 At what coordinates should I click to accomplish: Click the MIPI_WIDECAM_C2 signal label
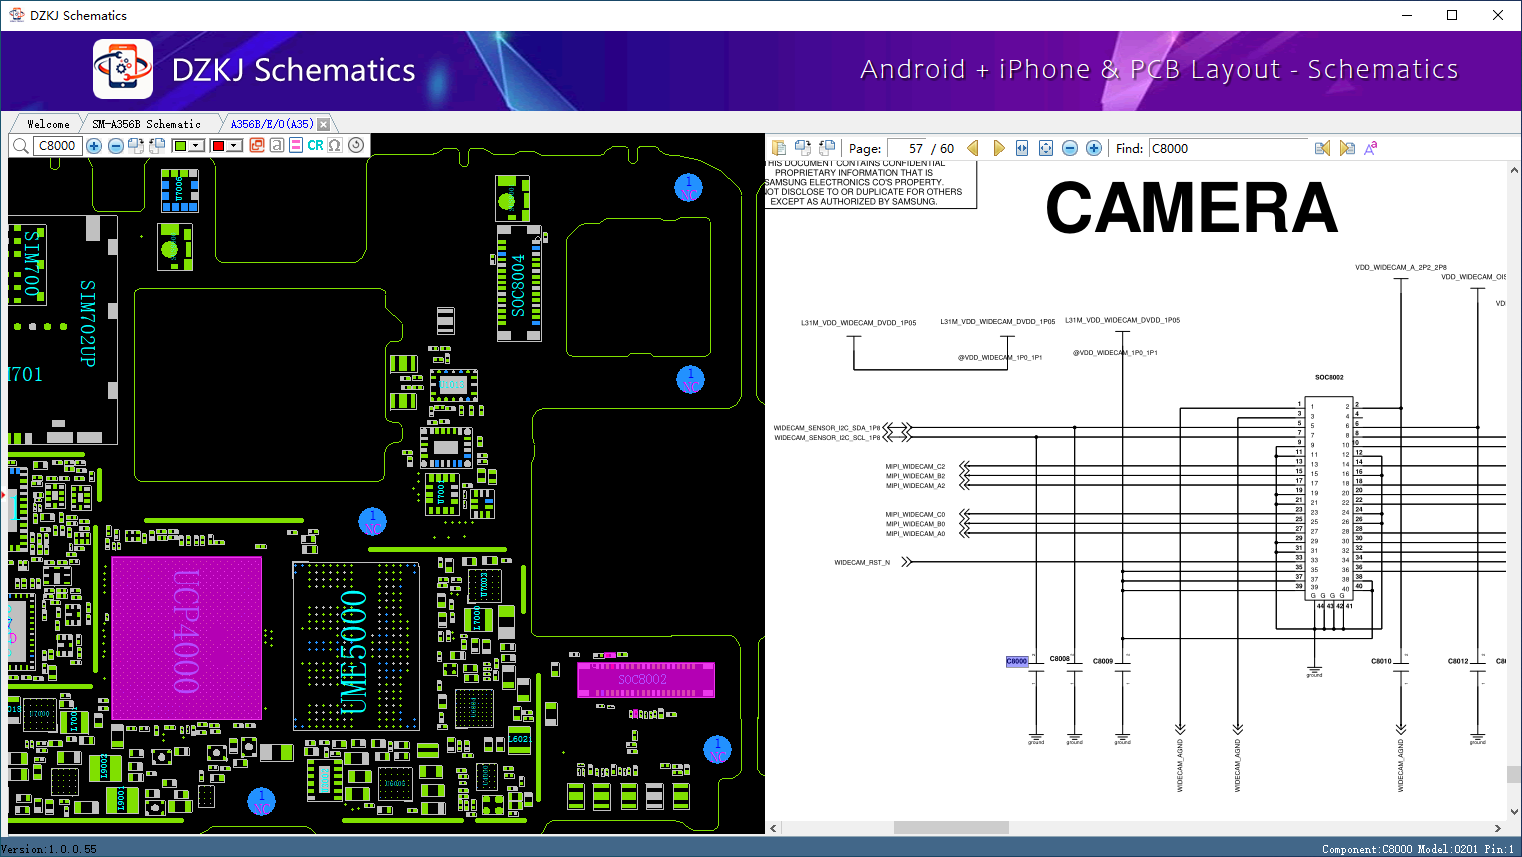915,467
